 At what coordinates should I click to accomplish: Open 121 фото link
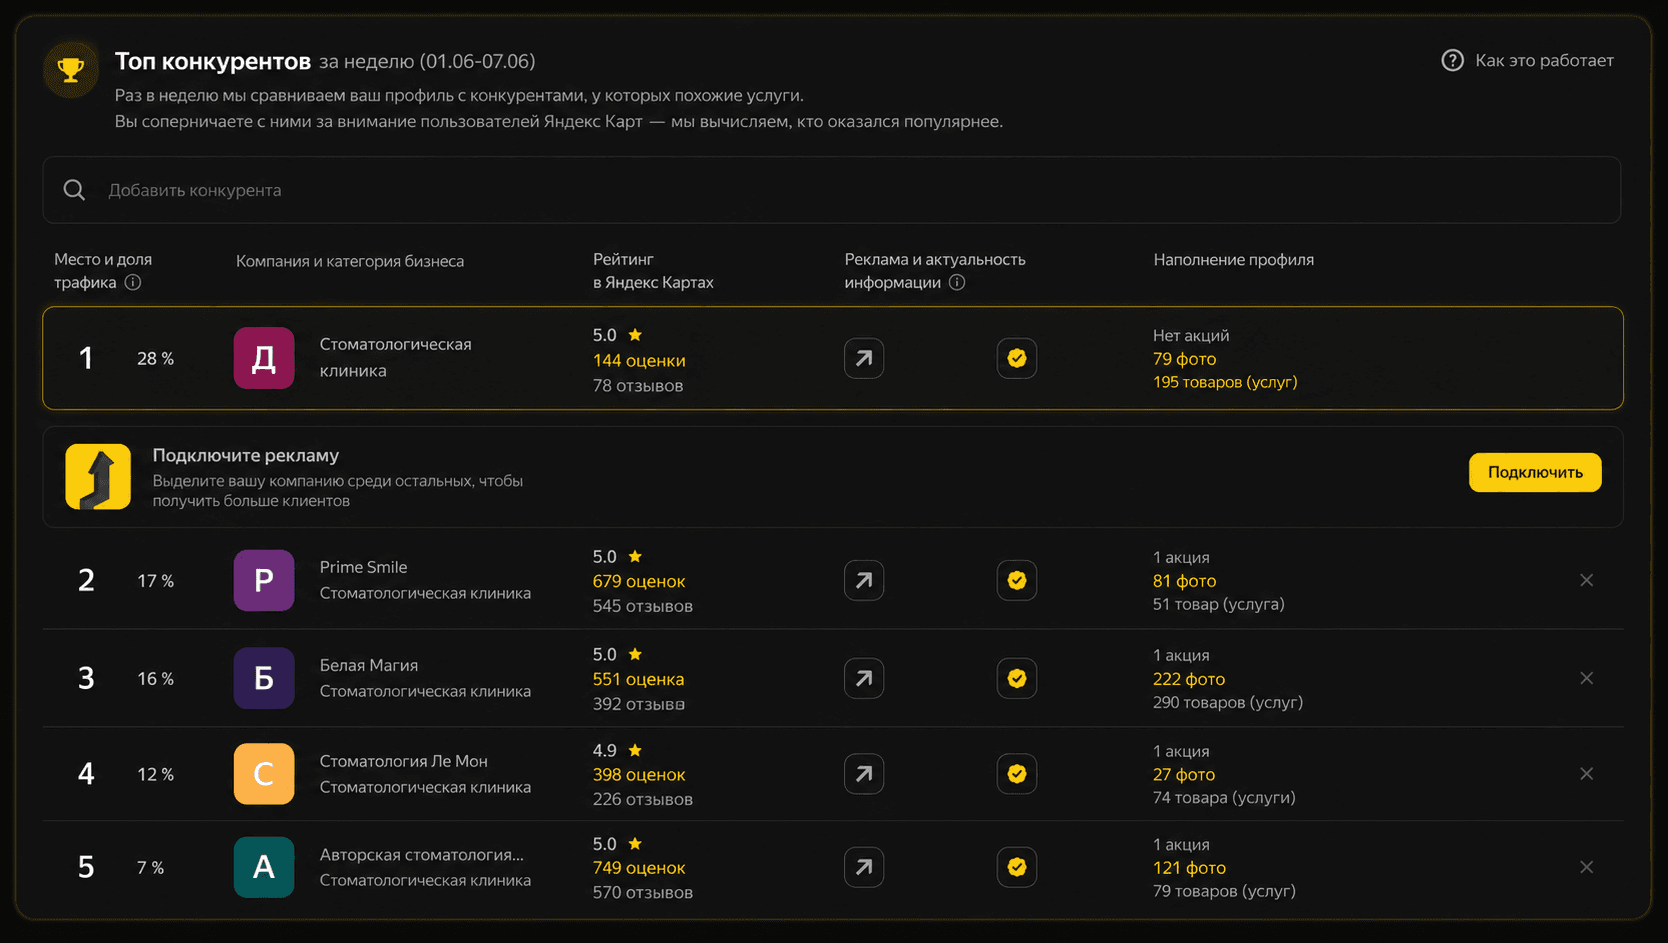1189,868
